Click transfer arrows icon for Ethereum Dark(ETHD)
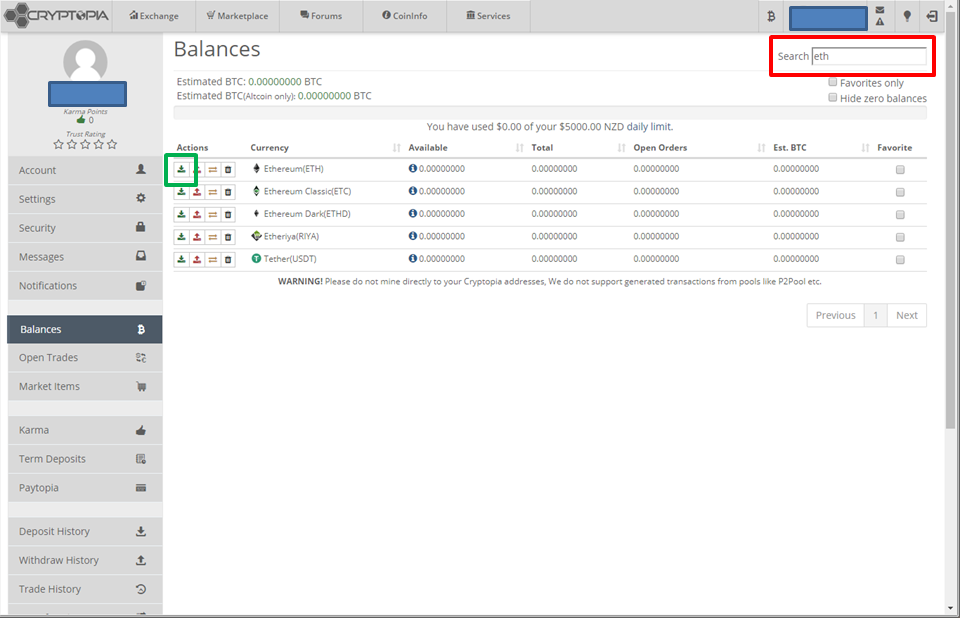960x618 pixels. point(212,214)
